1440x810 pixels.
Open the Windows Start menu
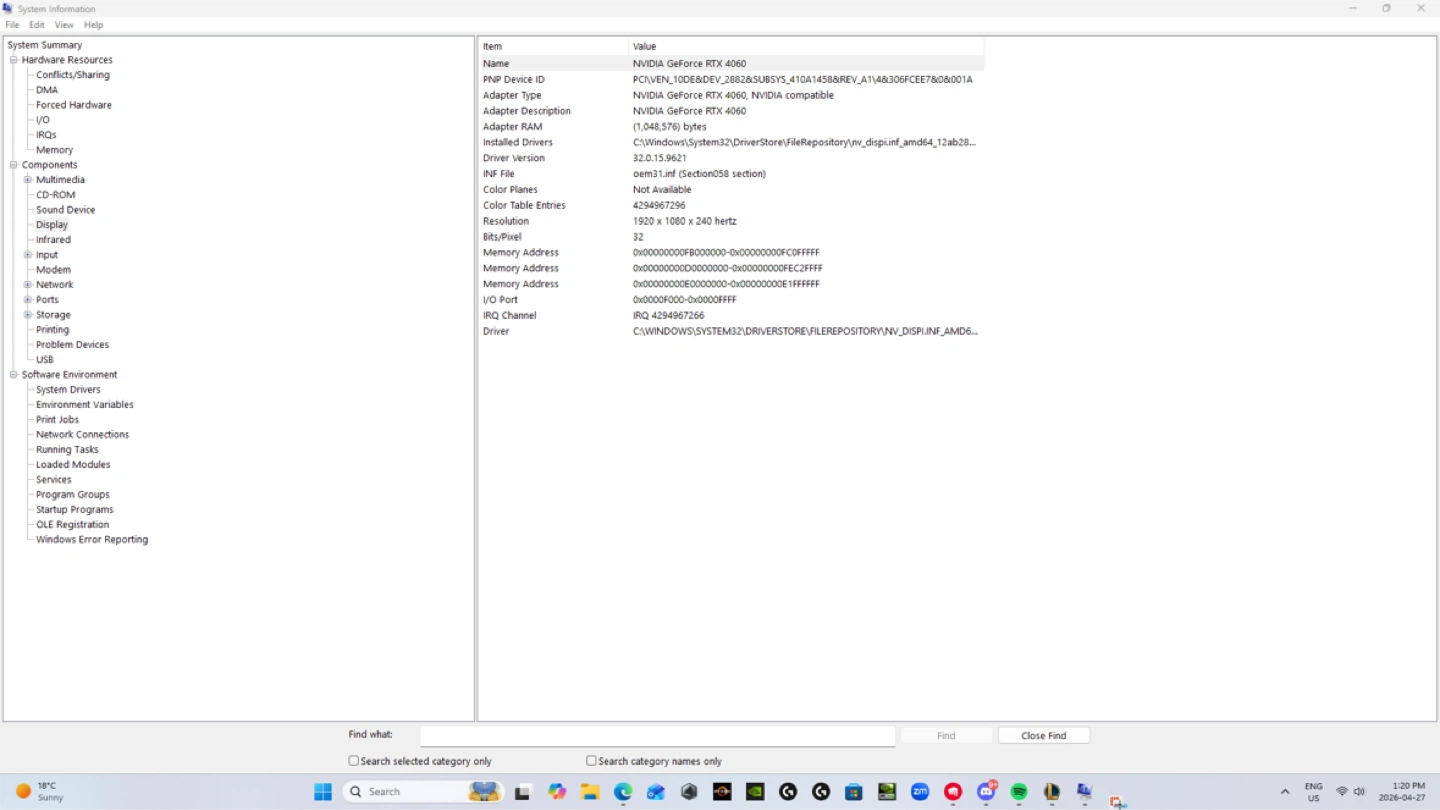tap(323, 792)
